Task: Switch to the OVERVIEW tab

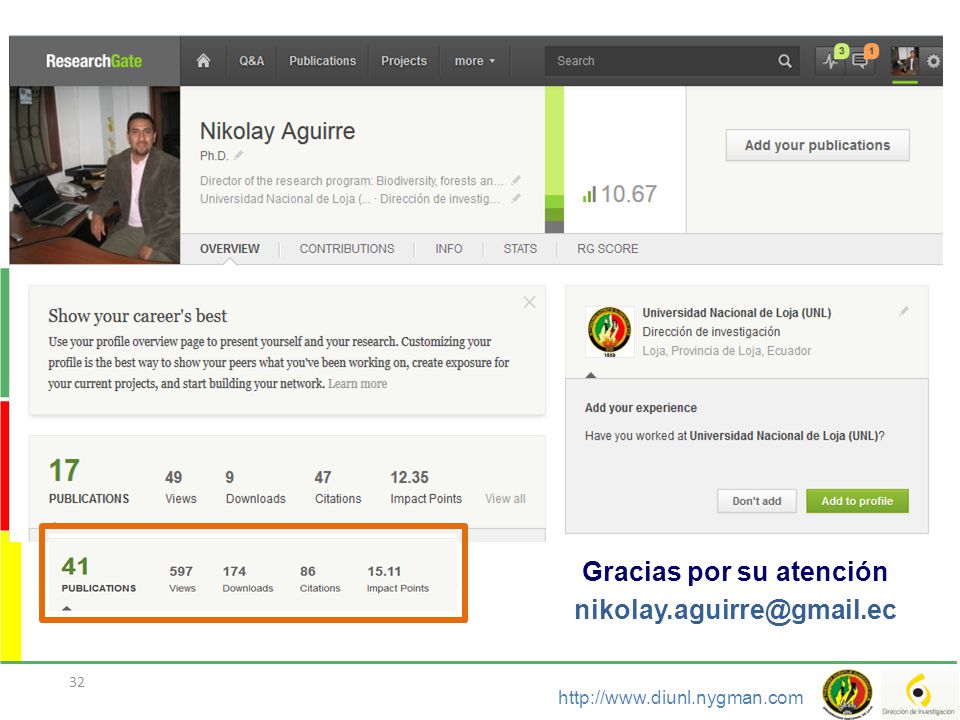Action: 230,249
